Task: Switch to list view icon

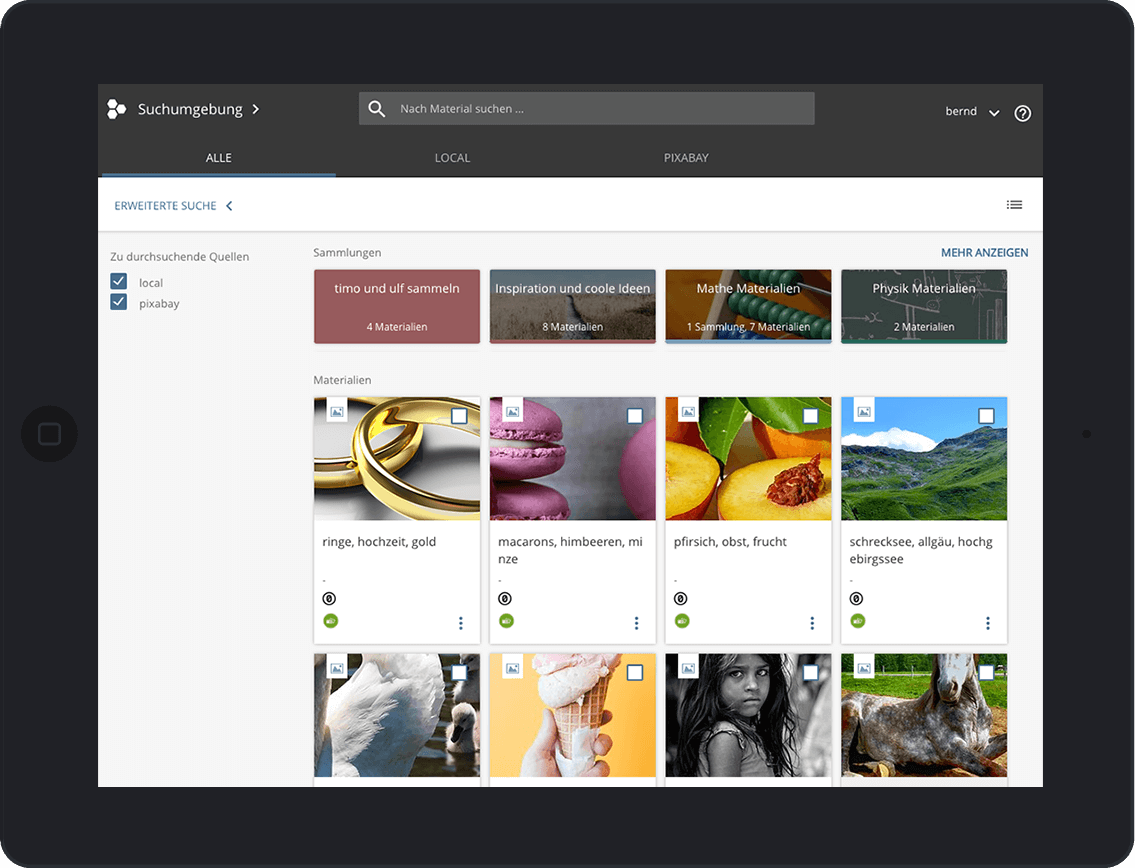Action: (1014, 205)
